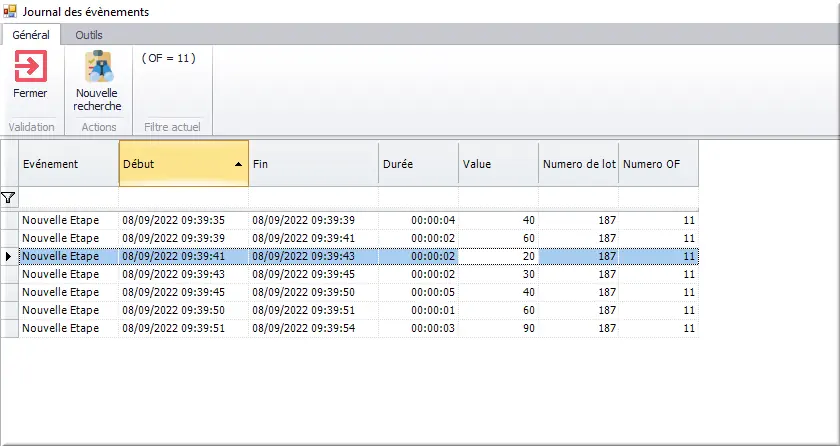840x446 pixels.
Task: Click the filter funnel icon in grid
Action: pos(8,198)
